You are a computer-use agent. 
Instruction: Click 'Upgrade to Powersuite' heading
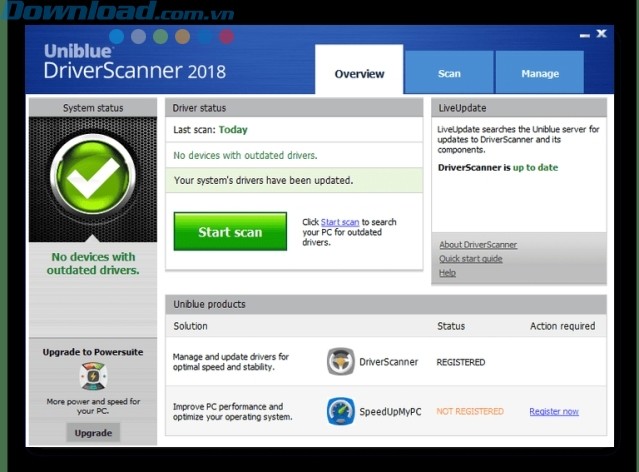tap(93, 352)
